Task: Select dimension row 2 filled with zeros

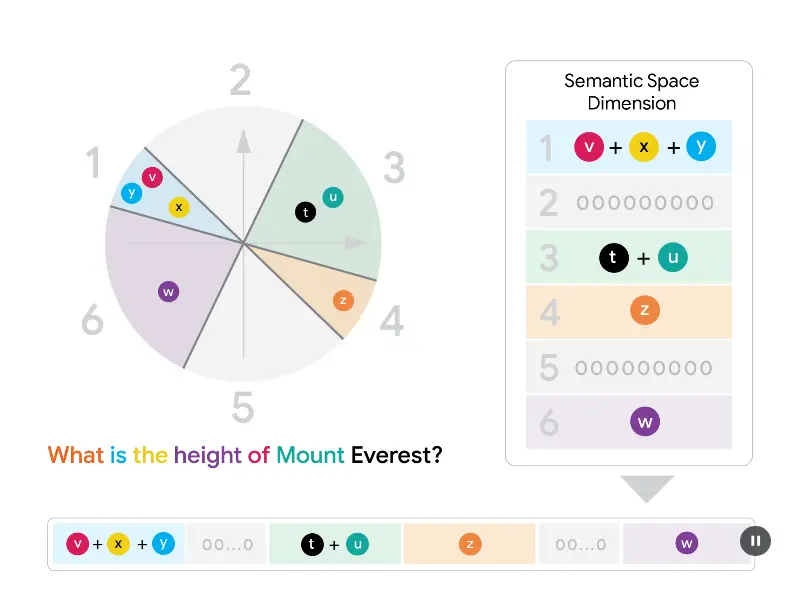Action: (629, 202)
